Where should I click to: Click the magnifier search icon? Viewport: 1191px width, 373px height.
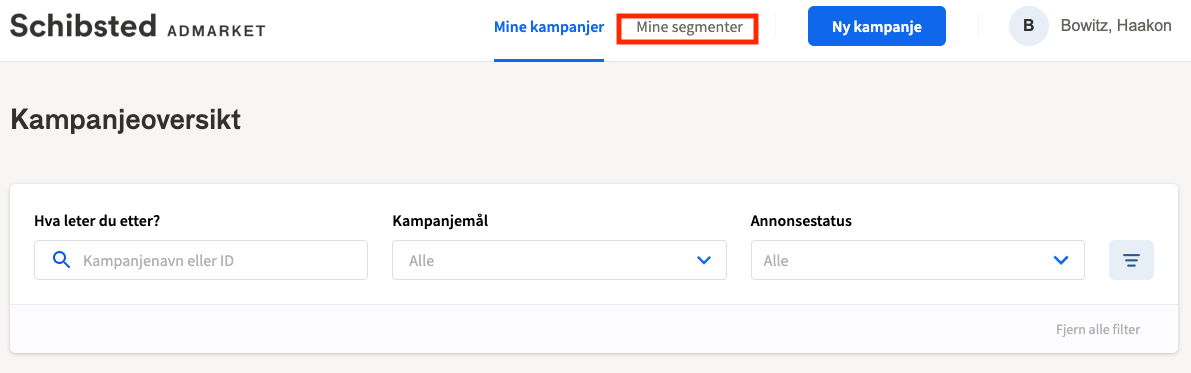(62, 261)
